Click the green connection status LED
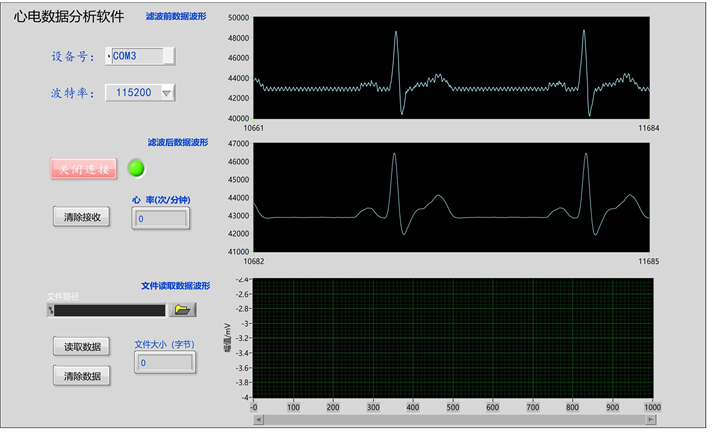This screenshot has height=433, width=713. 137,168
